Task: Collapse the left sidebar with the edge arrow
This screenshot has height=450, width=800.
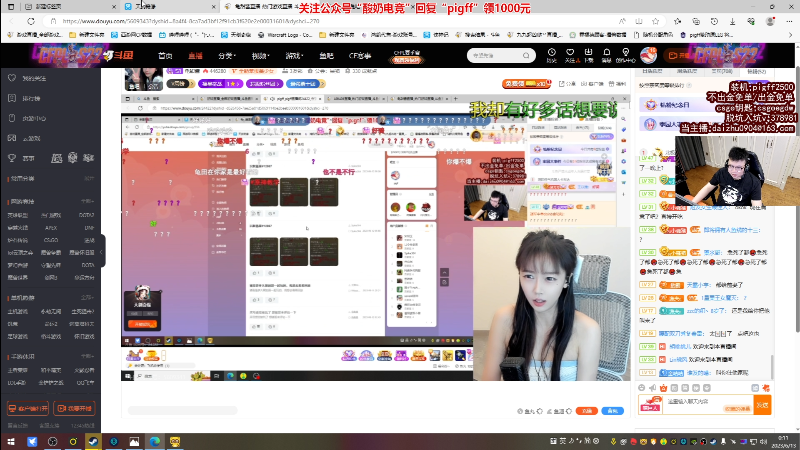Action: (102, 251)
